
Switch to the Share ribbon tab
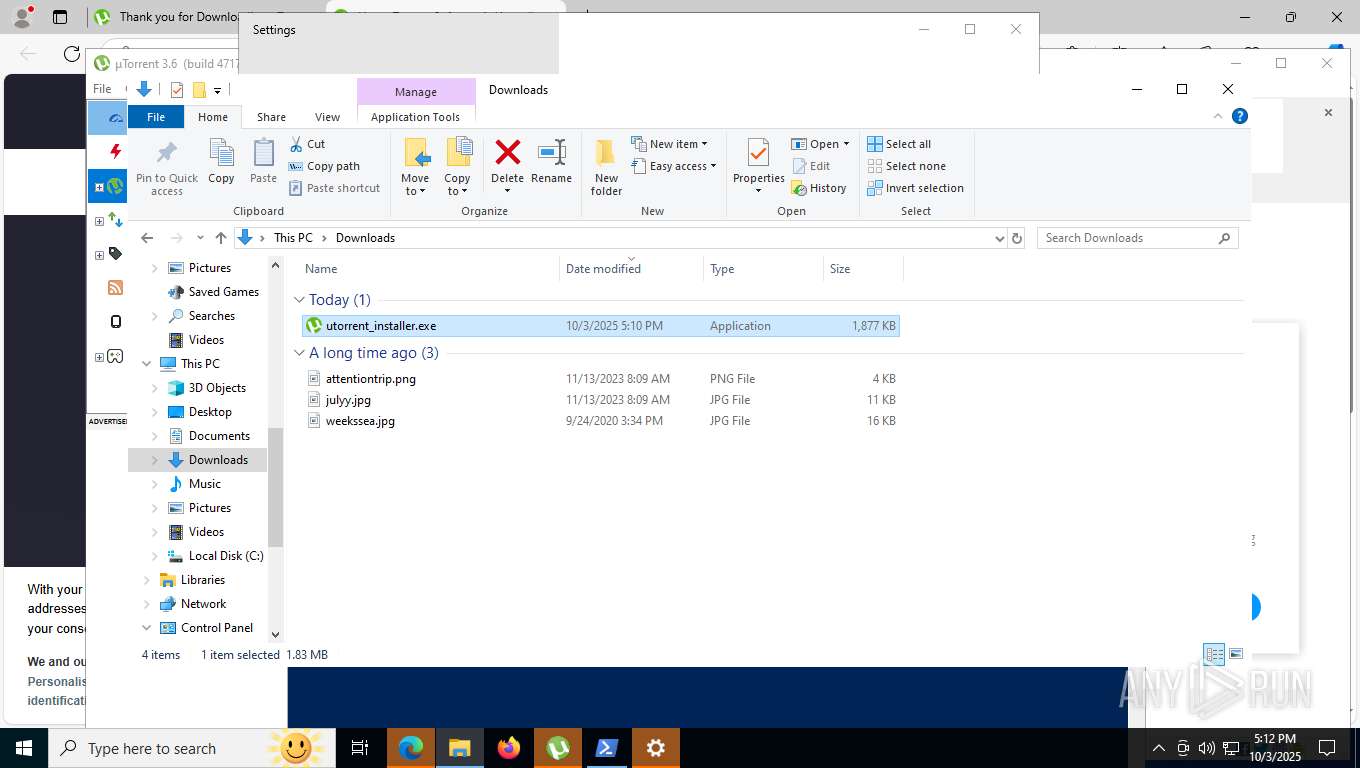point(271,117)
